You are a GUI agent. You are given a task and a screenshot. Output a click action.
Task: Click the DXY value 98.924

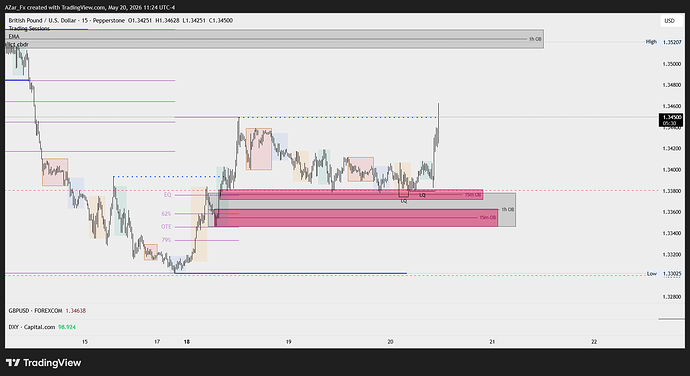tap(67, 327)
